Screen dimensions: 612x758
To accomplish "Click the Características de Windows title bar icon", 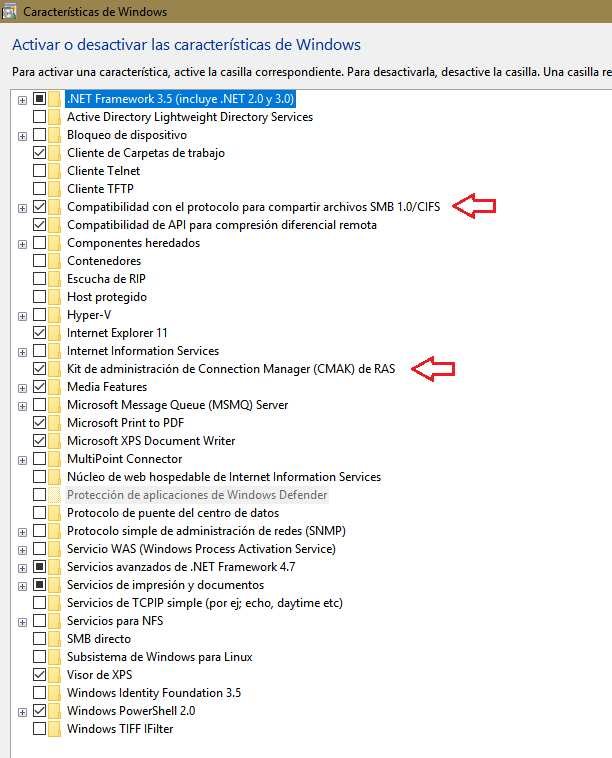I will pyautogui.click(x=9, y=12).
